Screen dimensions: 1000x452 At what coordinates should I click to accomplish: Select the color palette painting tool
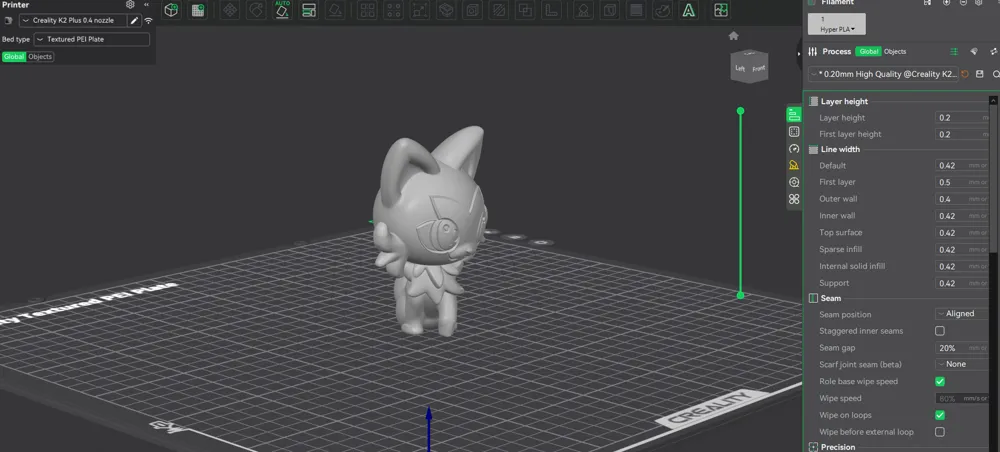pyautogui.click(x=663, y=10)
